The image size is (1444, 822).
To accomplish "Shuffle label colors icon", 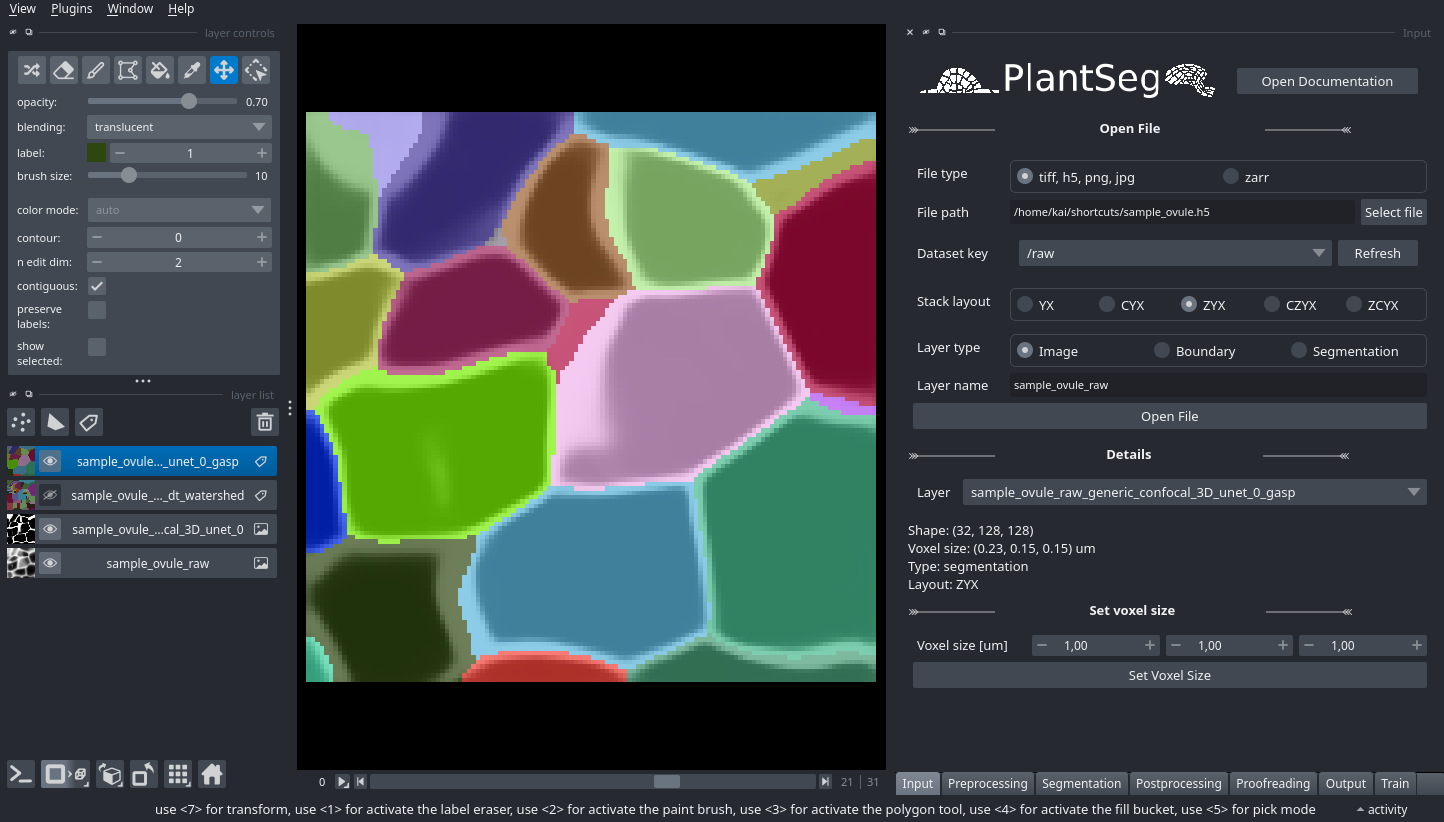I will click(32, 69).
